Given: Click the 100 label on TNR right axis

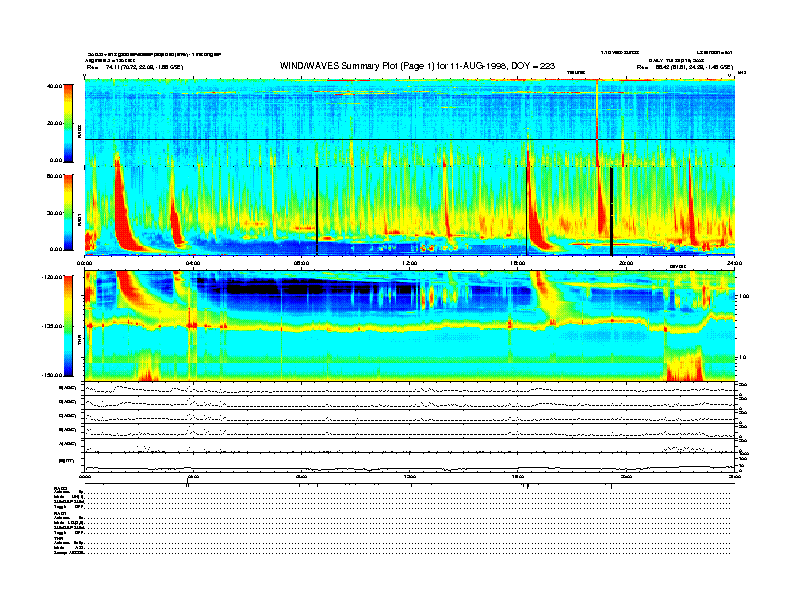Looking at the screenshot, I should (743, 296).
